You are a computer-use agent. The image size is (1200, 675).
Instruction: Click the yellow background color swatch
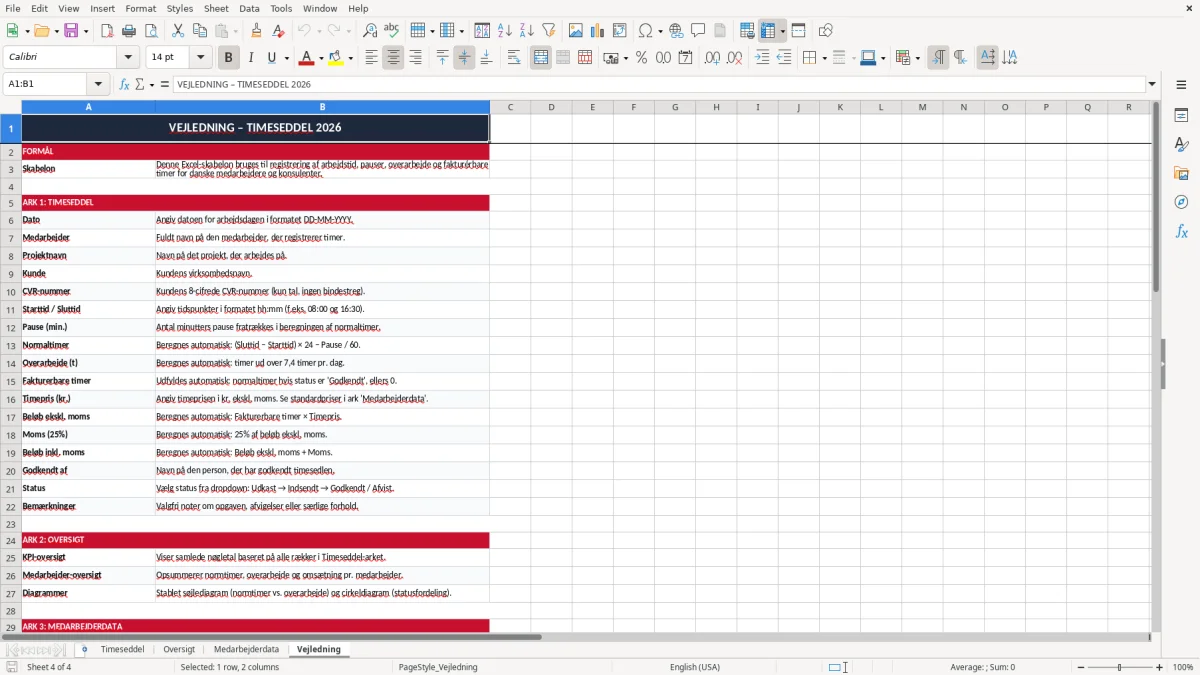point(337,58)
